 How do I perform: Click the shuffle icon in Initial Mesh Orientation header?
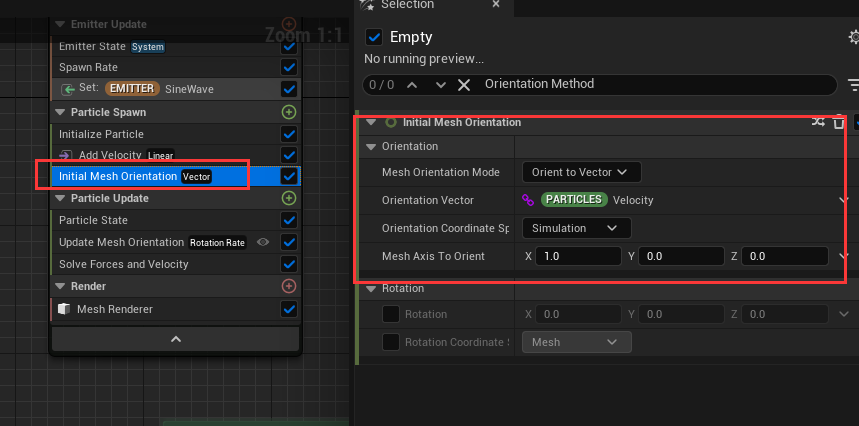tap(818, 122)
